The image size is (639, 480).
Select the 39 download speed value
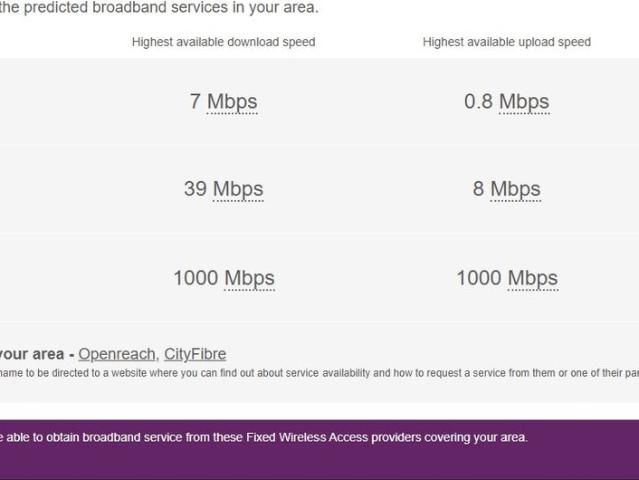pos(195,189)
